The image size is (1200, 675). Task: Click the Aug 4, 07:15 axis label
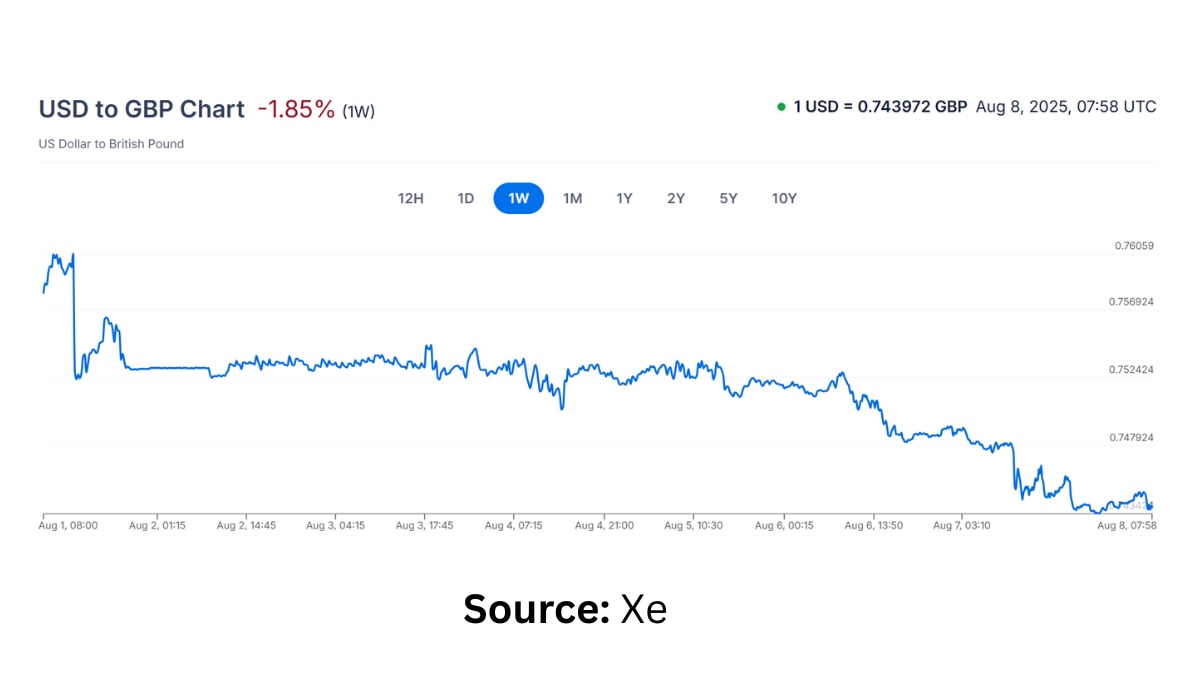click(x=513, y=525)
